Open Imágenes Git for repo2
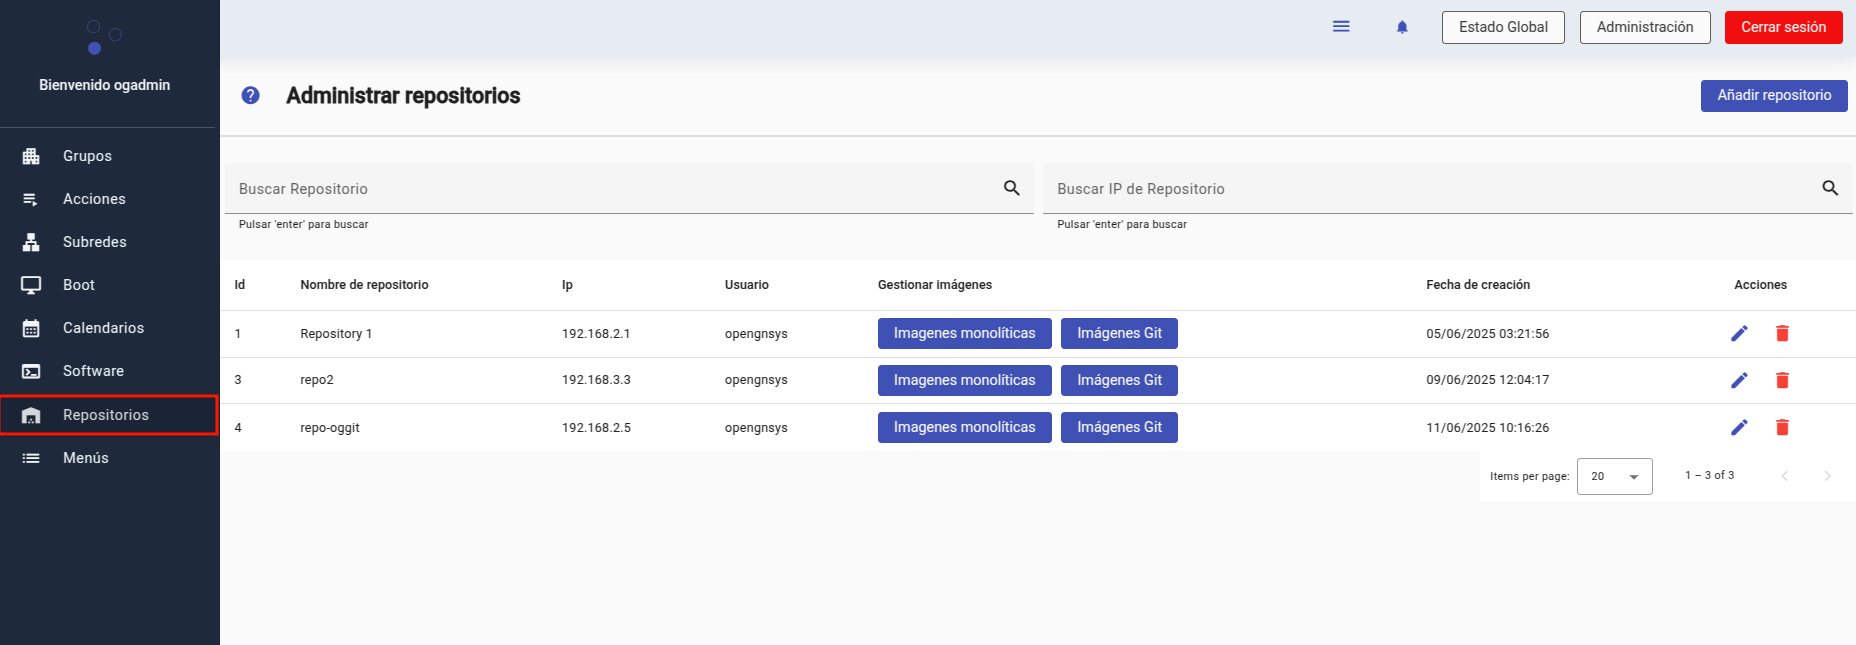The image size is (1856, 645). click(1119, 380)
